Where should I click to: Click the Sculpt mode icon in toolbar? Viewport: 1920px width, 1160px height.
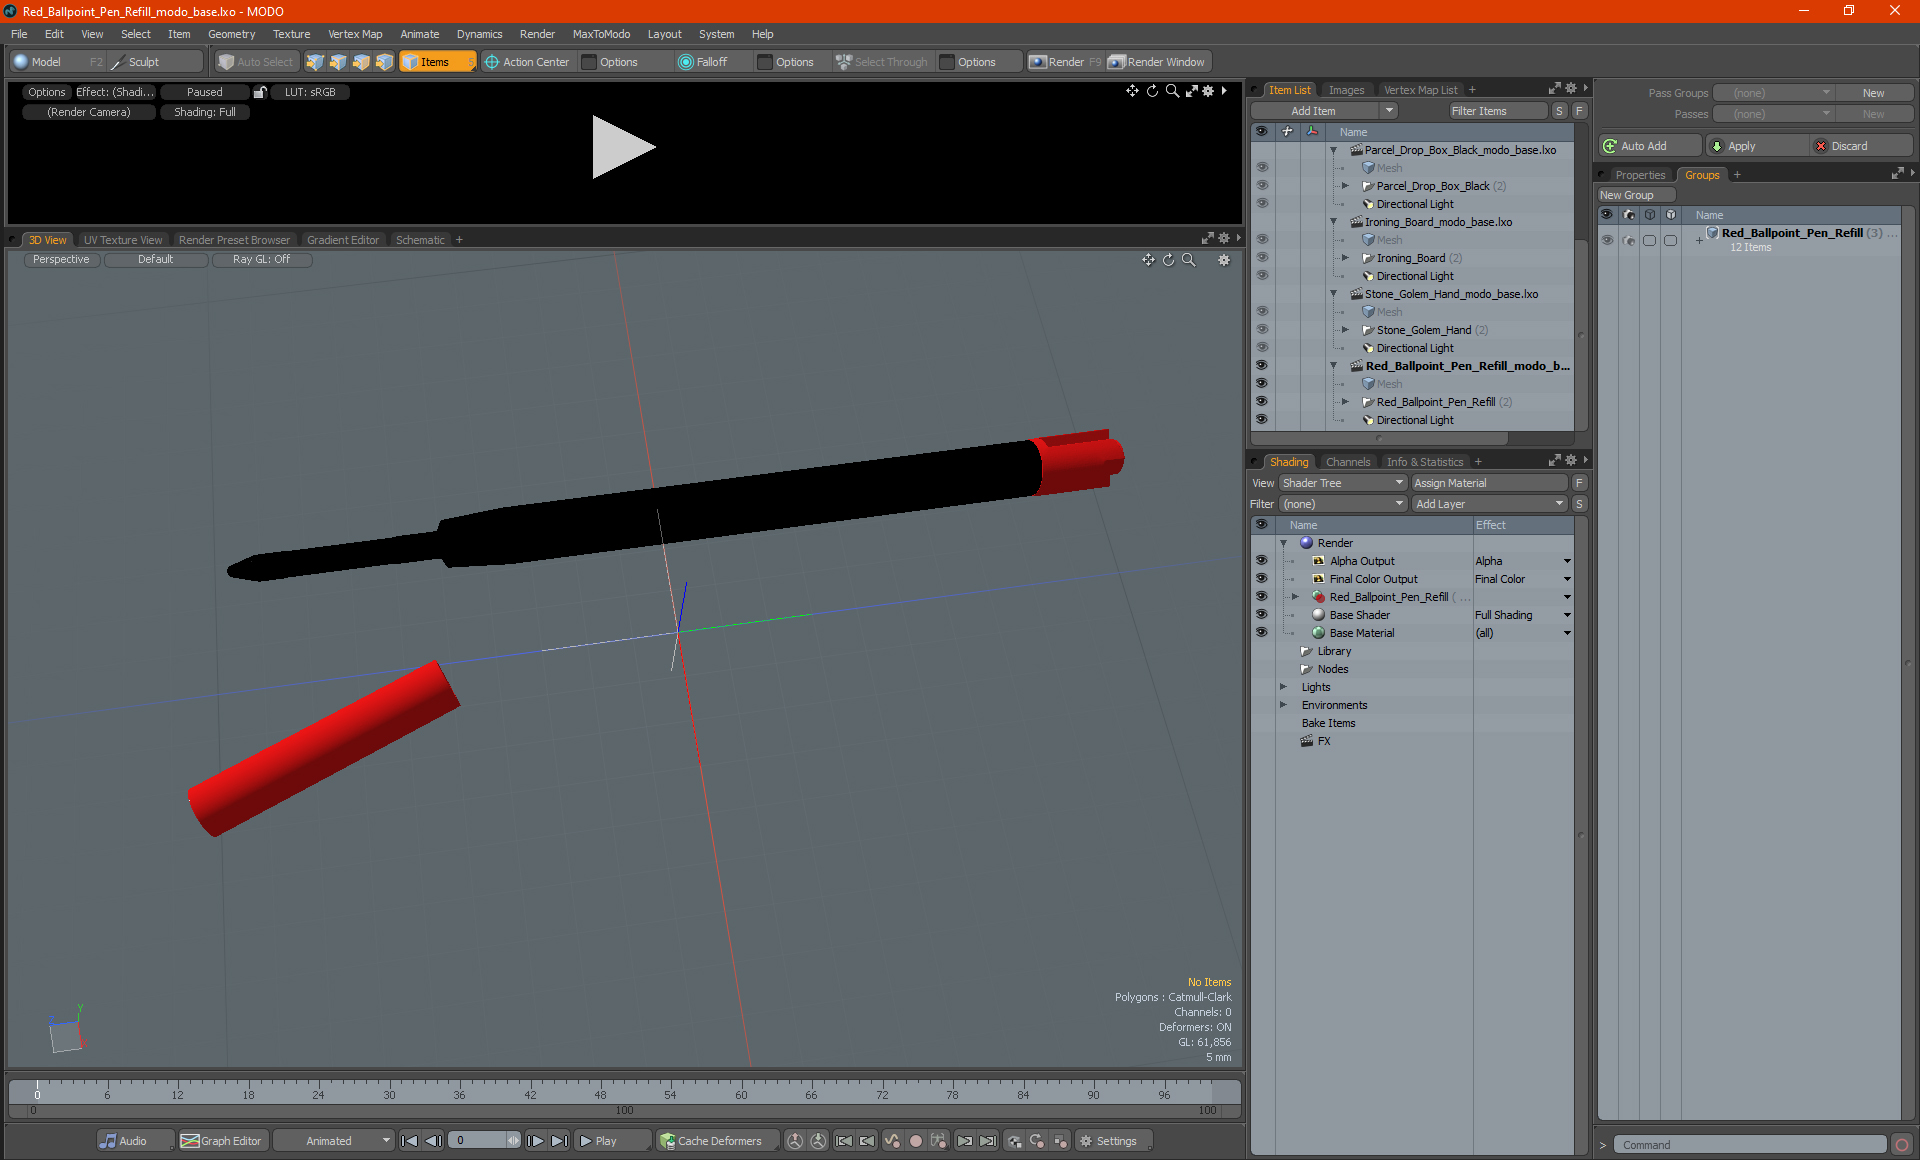(118, 60)
